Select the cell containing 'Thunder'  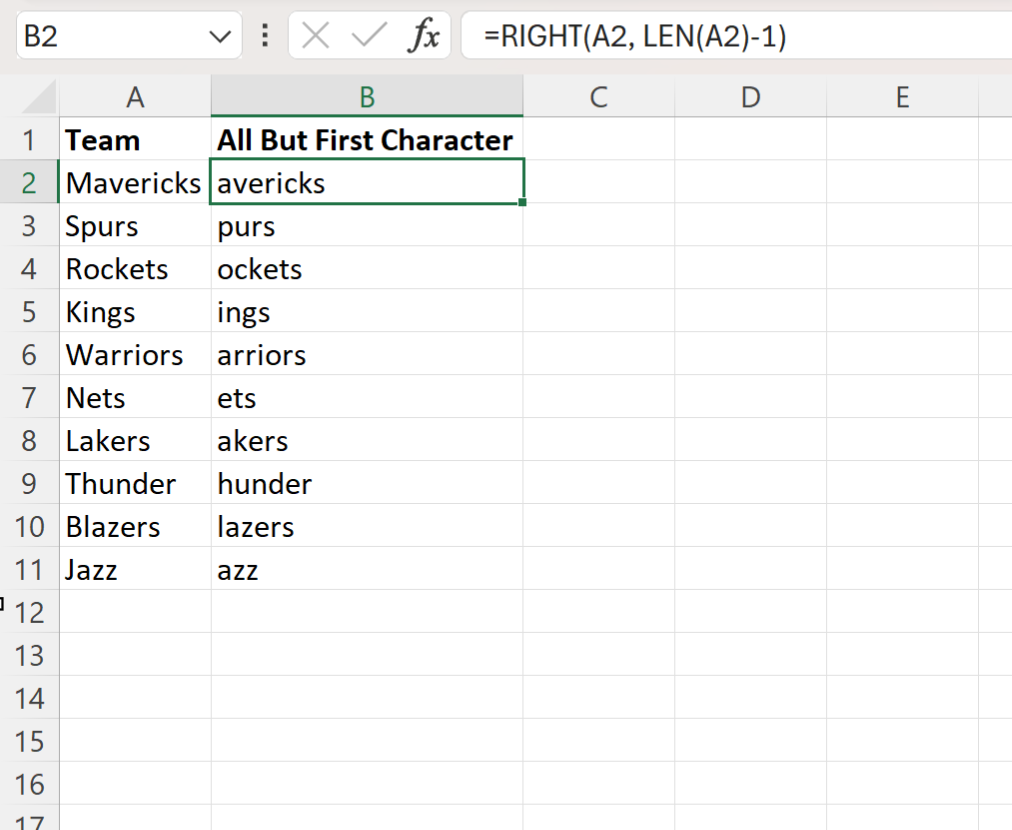pos(135,483)
